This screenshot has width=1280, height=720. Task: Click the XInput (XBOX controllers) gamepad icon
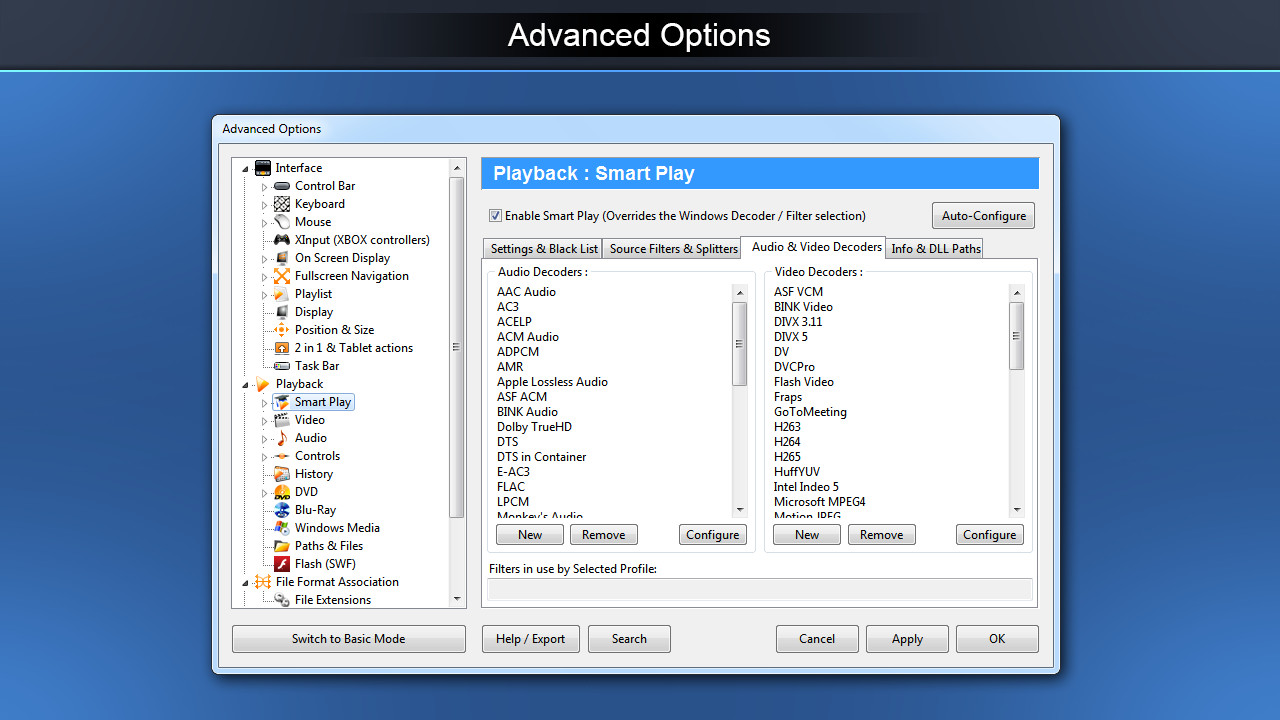(x=281, y=239)
